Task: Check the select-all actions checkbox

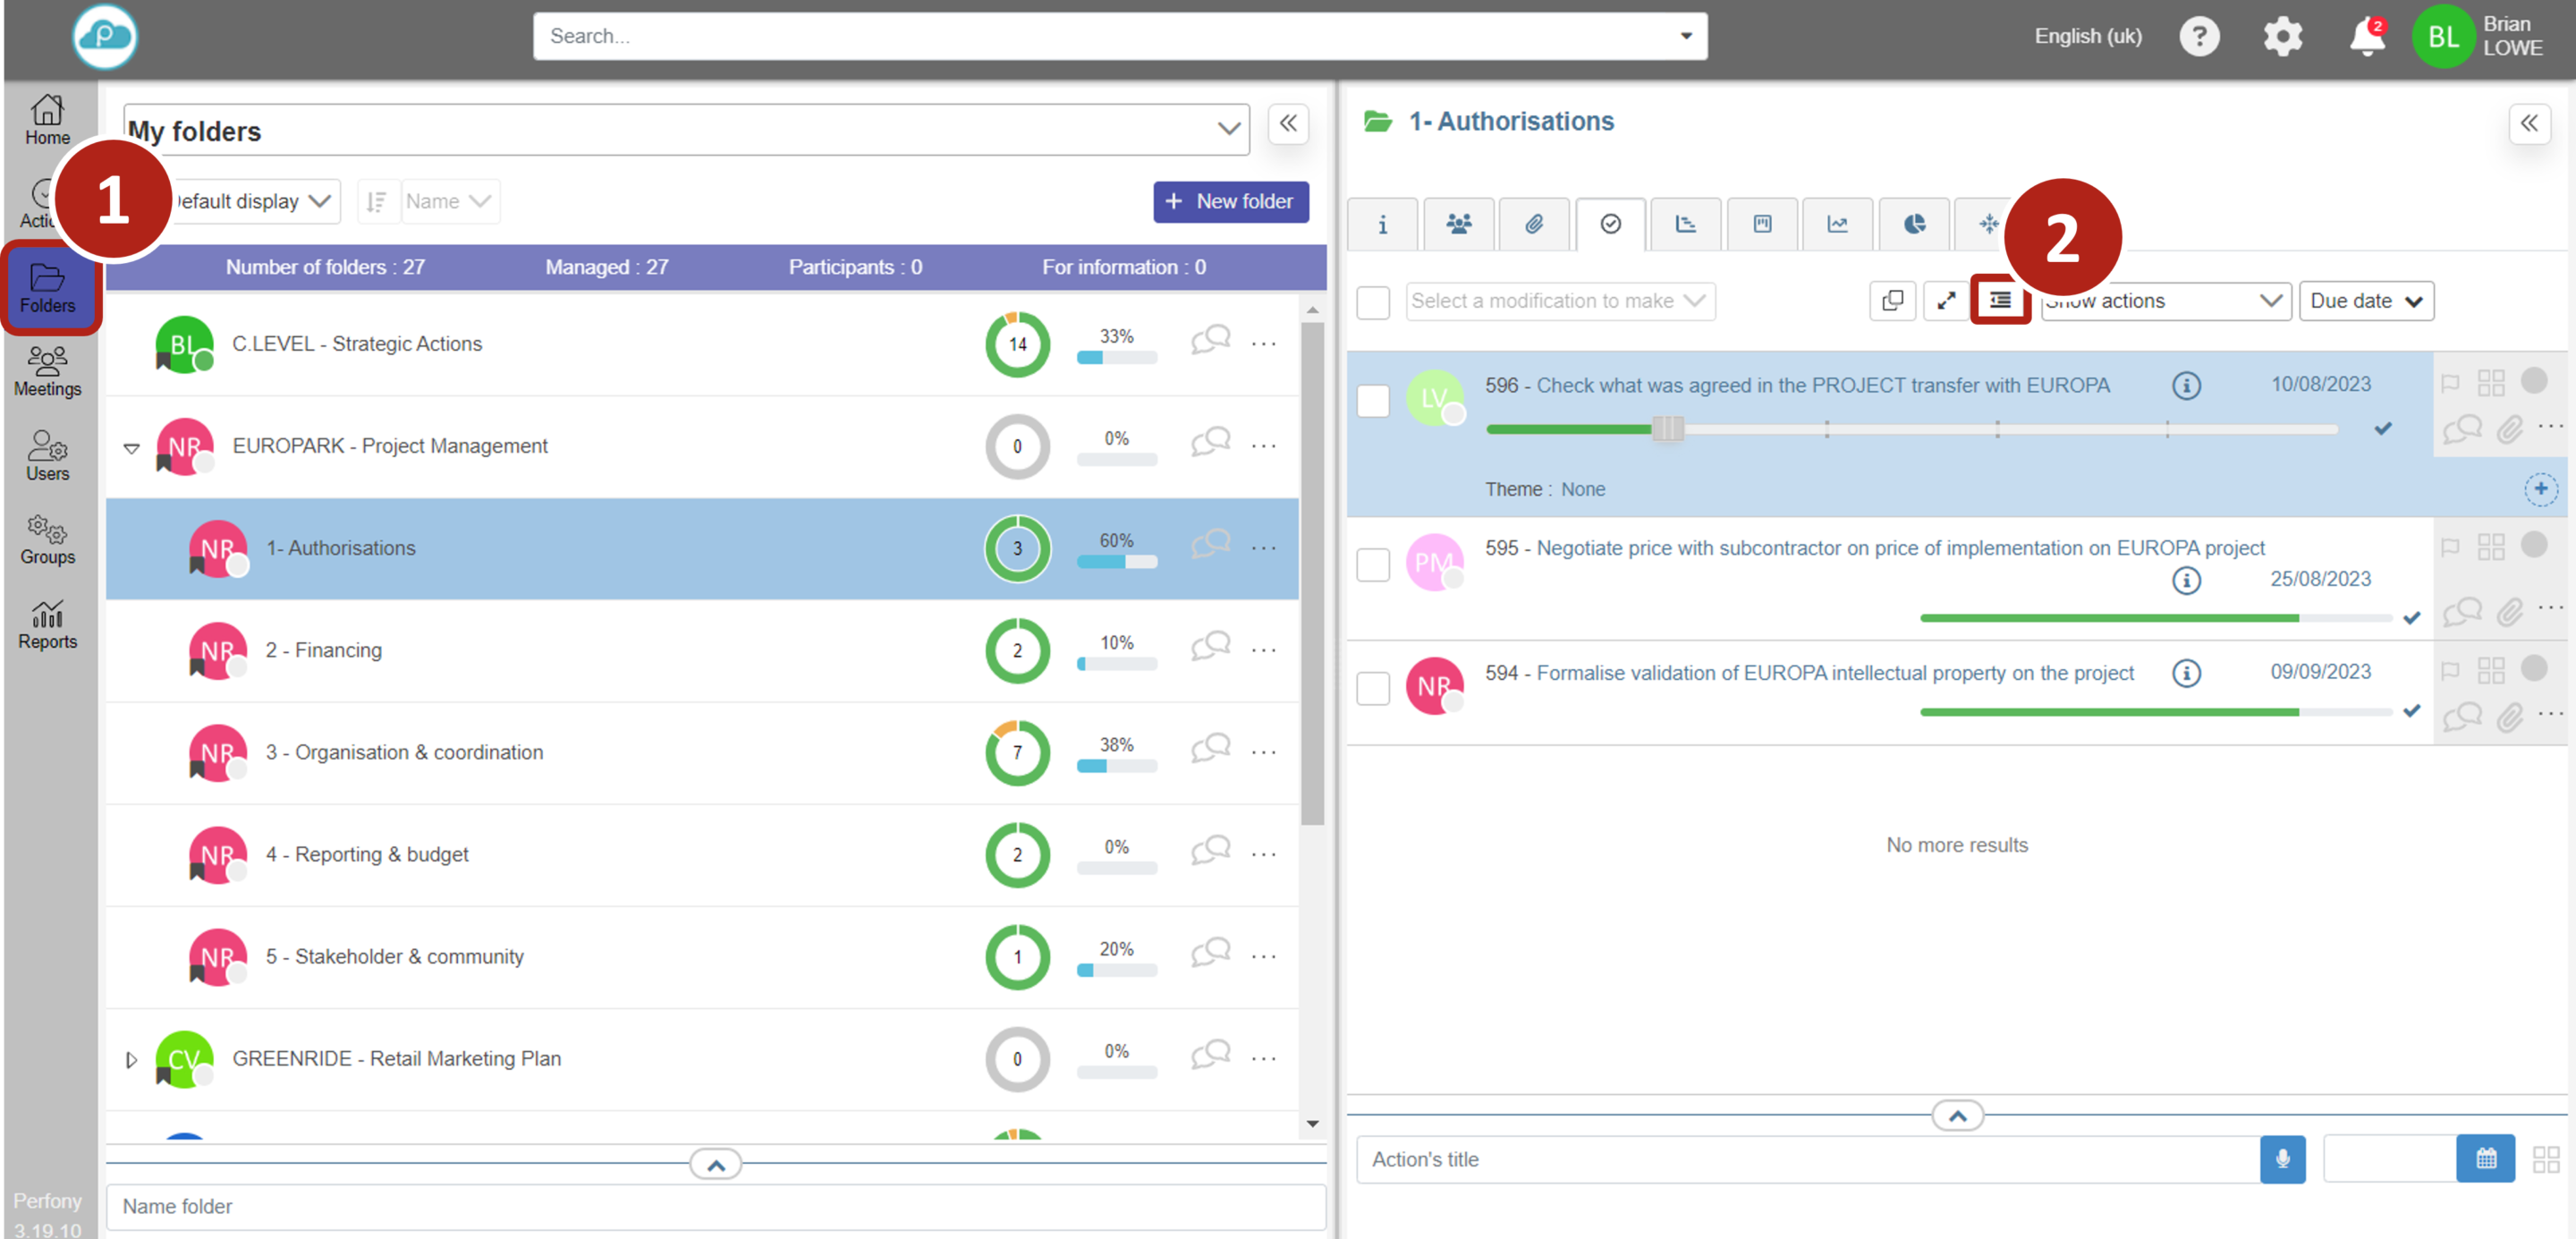Action: 1372,302
